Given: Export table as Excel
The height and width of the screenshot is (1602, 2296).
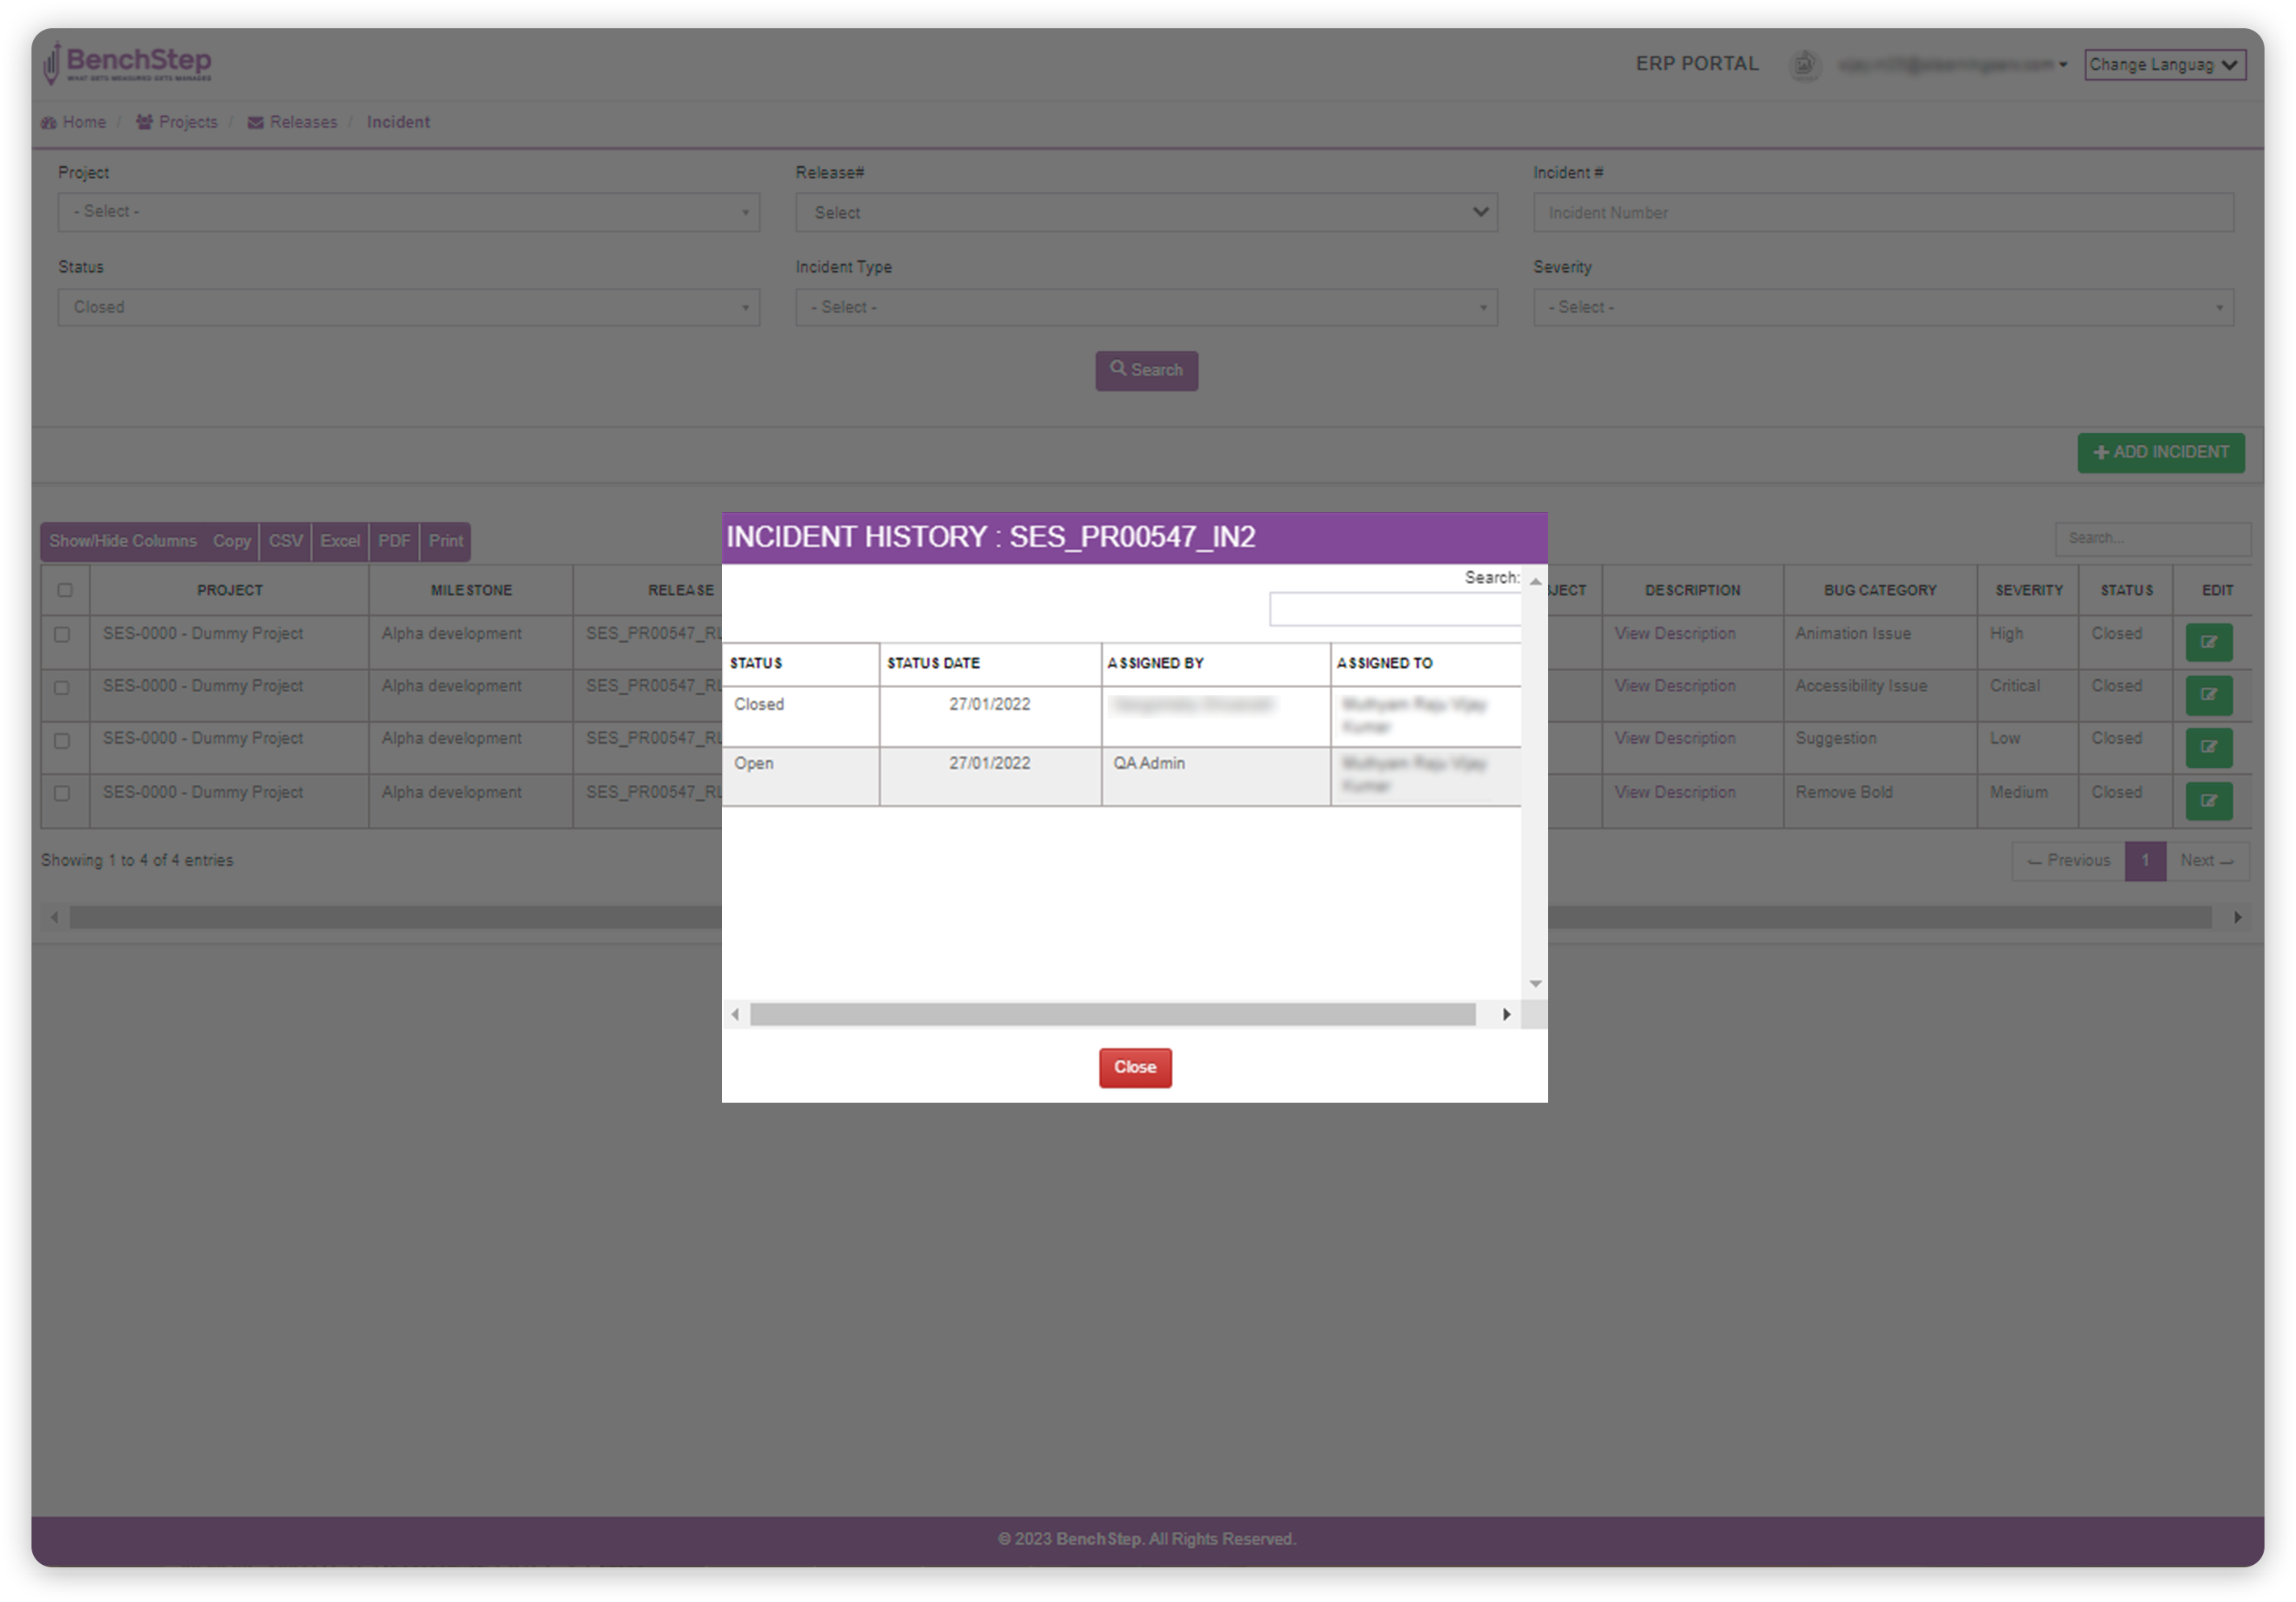Looking at the screenshot, I should coord(340,541).
